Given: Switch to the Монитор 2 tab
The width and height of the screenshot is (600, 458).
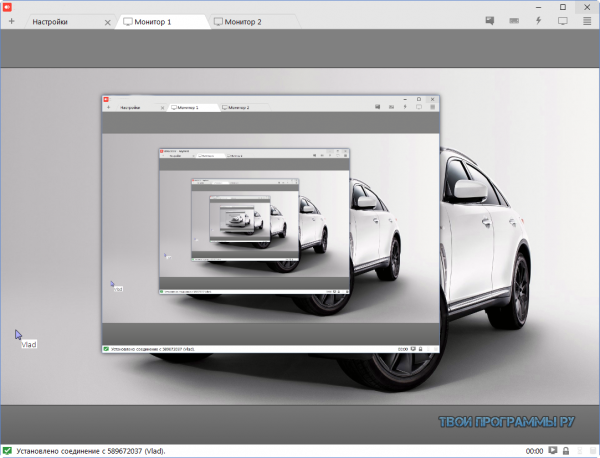Looking at the screenshot, I should pyautogui.click(x=245, y=21).
